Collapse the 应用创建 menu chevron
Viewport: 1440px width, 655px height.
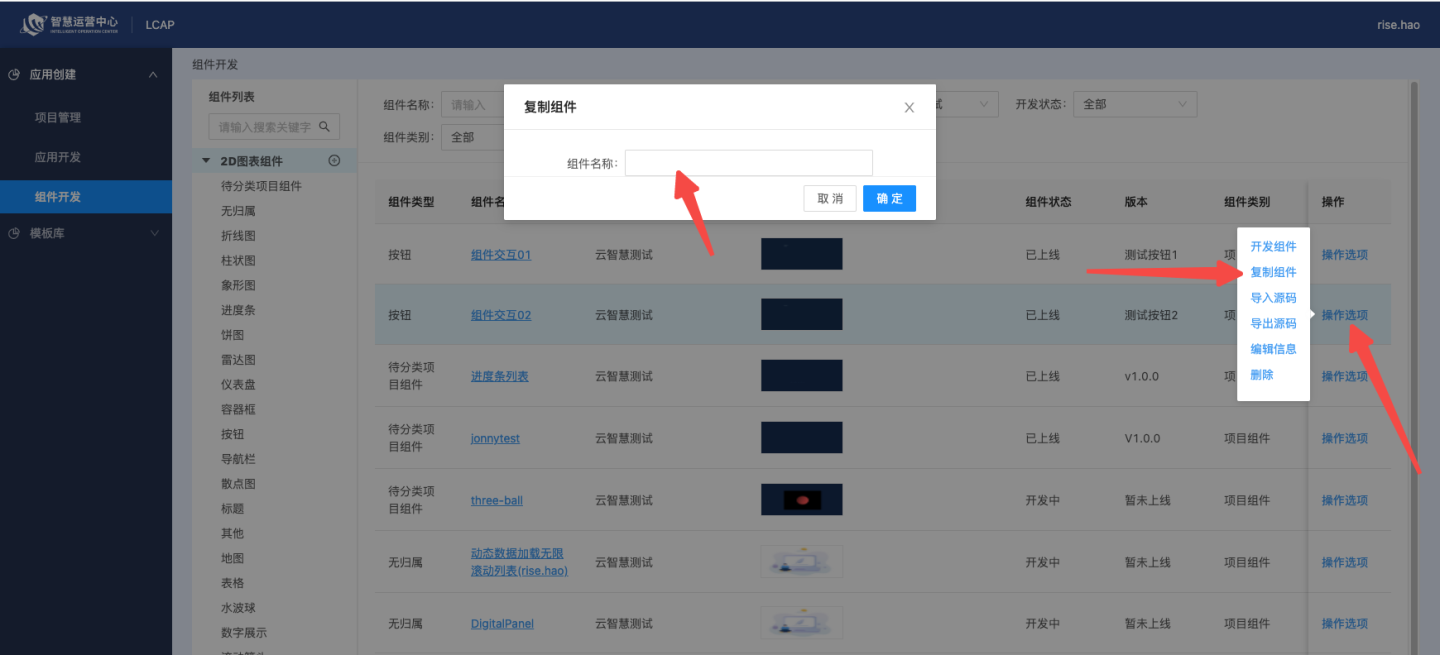[153, 74]
